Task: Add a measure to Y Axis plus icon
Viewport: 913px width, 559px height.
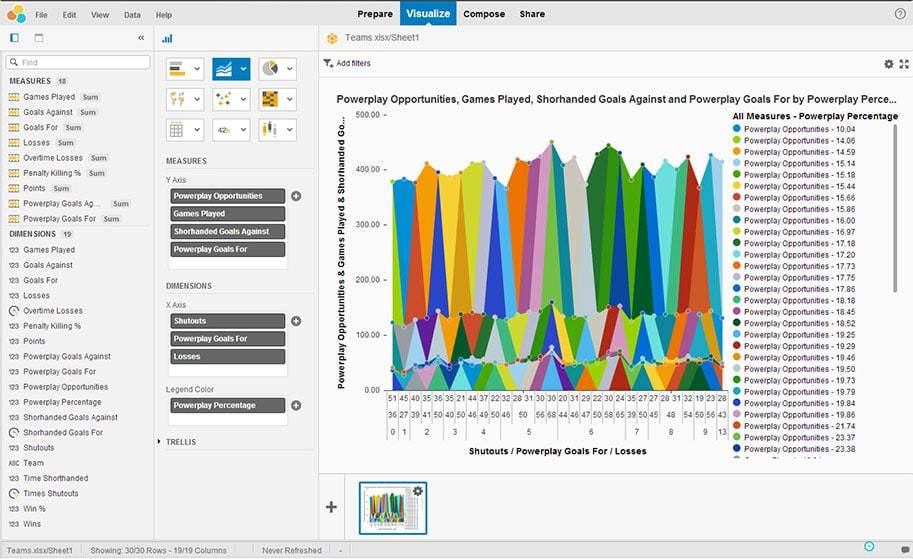Action: 296,196
